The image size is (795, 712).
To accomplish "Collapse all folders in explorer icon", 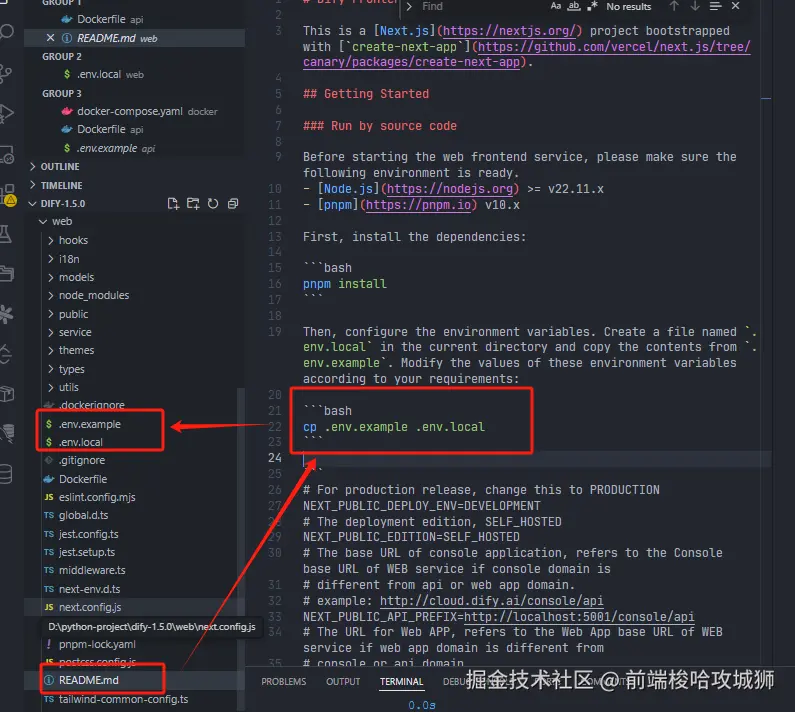I will coord(233,204).
